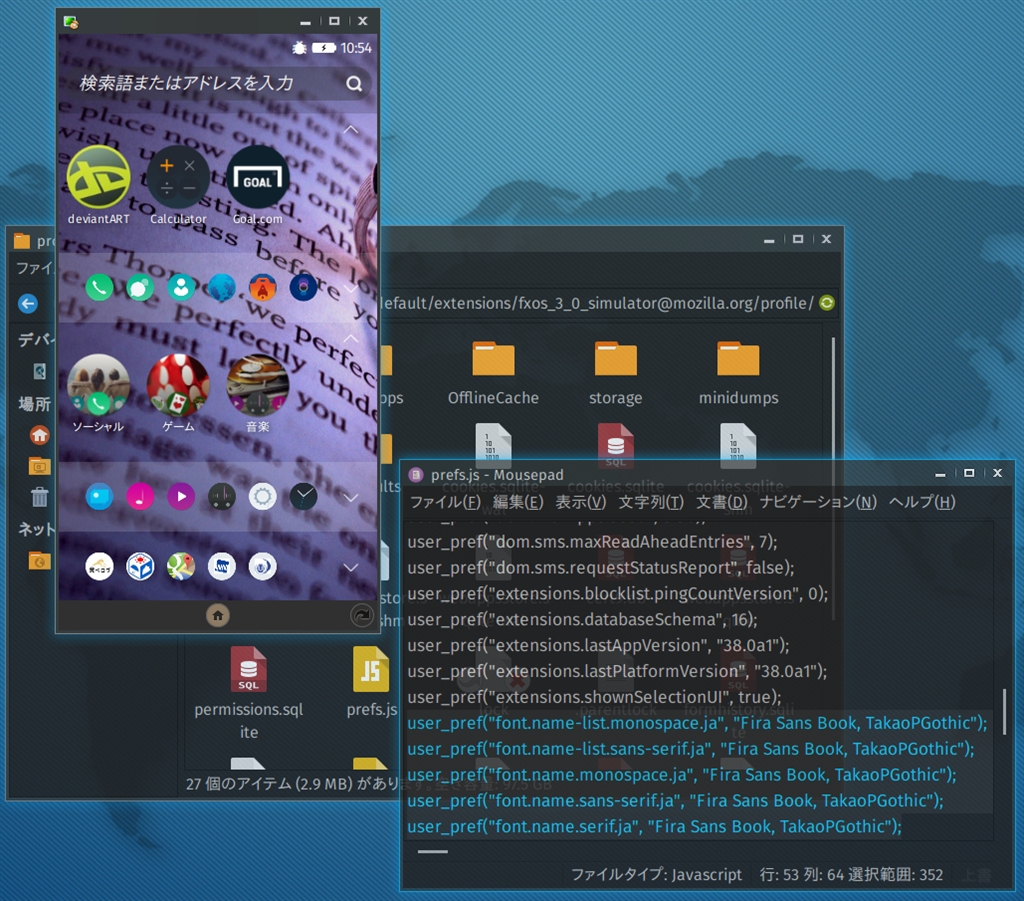Expand the Maps row chevron
Image resolution: width=1024 pixels, height=901 pixels.
pos(351,567)
